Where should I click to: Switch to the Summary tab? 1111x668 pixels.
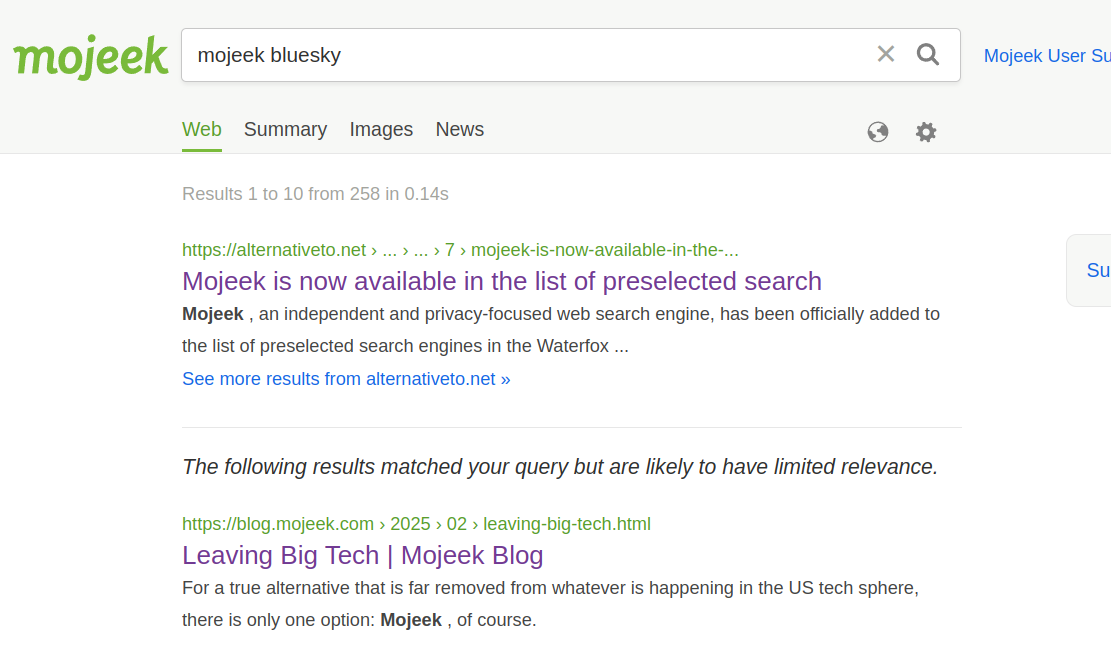(x=286, y=130)
